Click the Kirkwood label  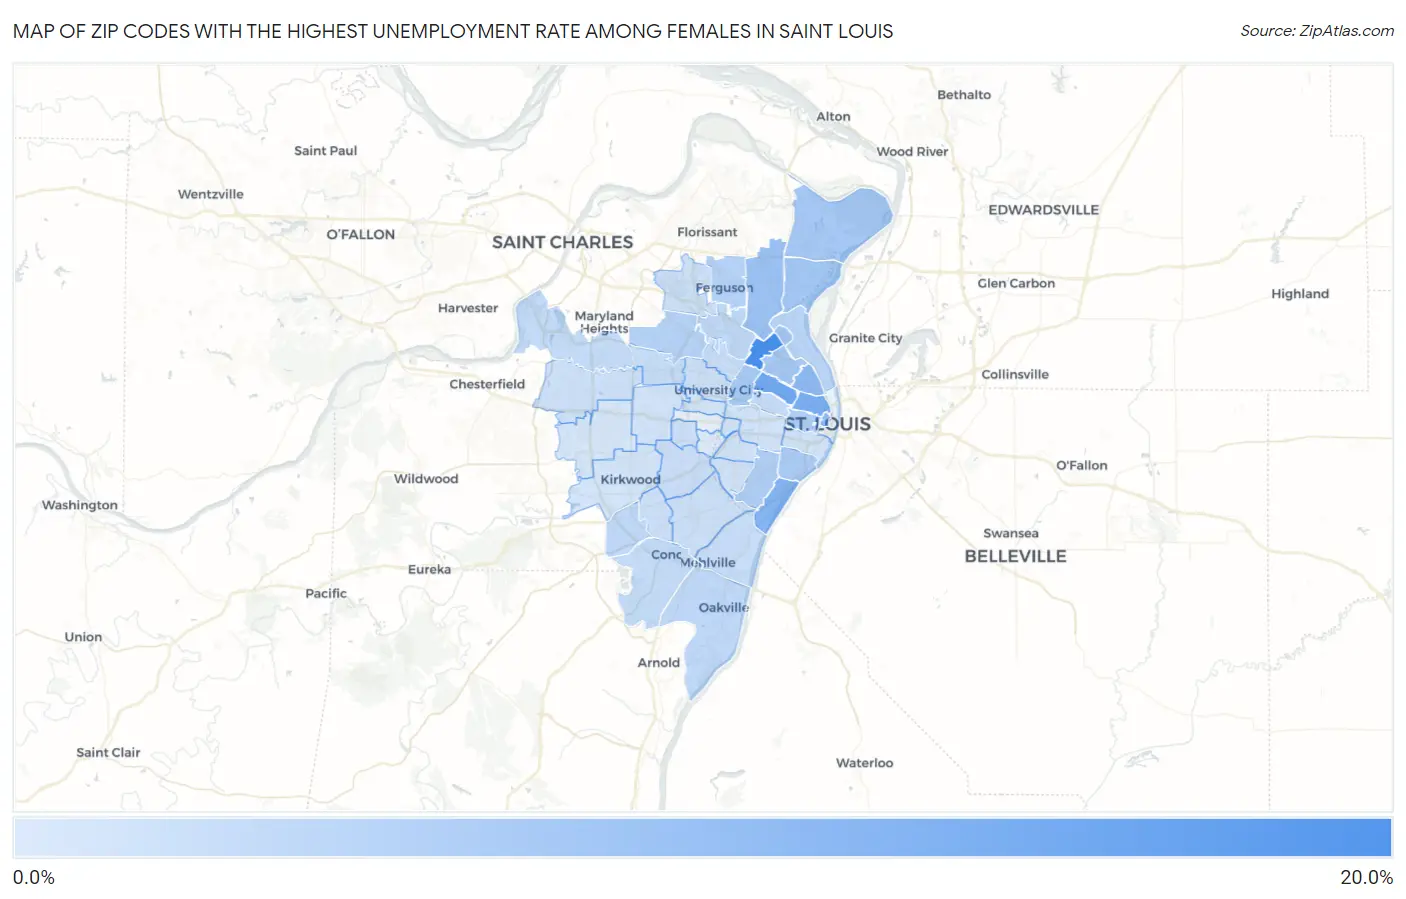pyautogui.click(x=630, y=479)
